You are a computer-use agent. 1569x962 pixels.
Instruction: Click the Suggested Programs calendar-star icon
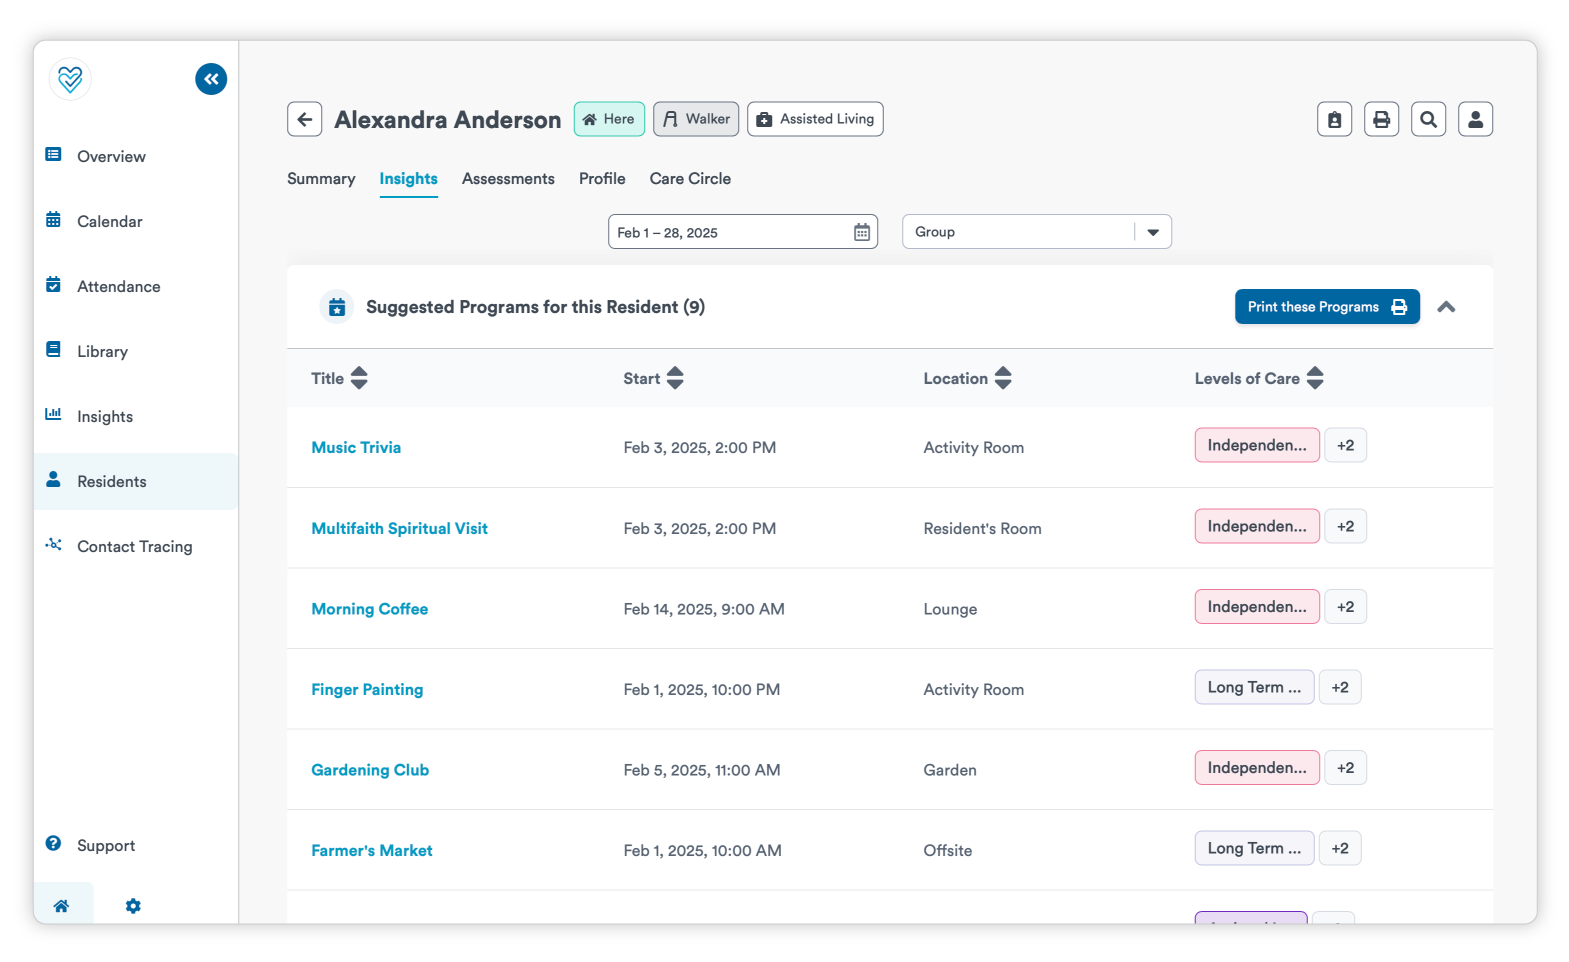coord(337,307)
